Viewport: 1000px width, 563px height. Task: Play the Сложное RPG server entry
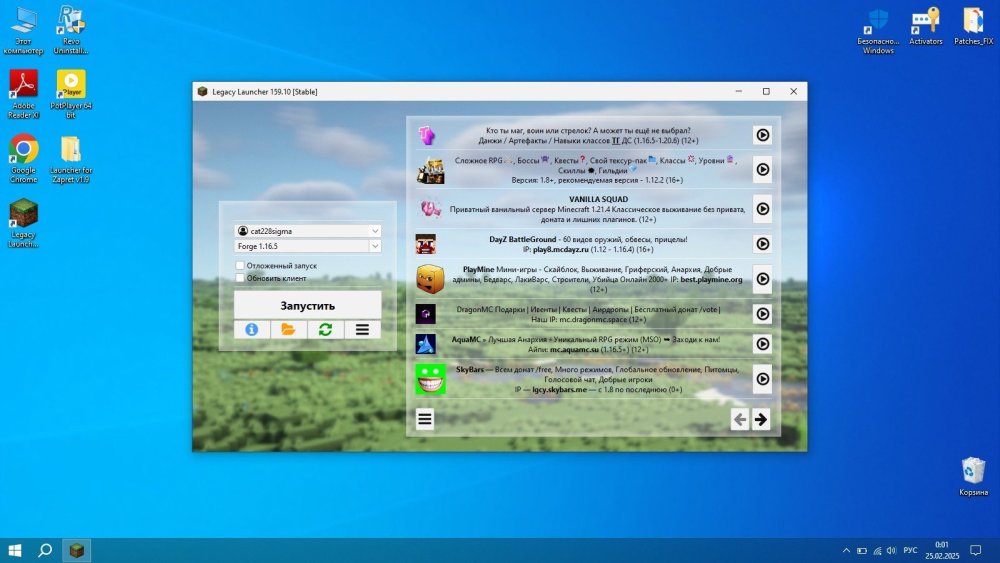tap(762, 170)
